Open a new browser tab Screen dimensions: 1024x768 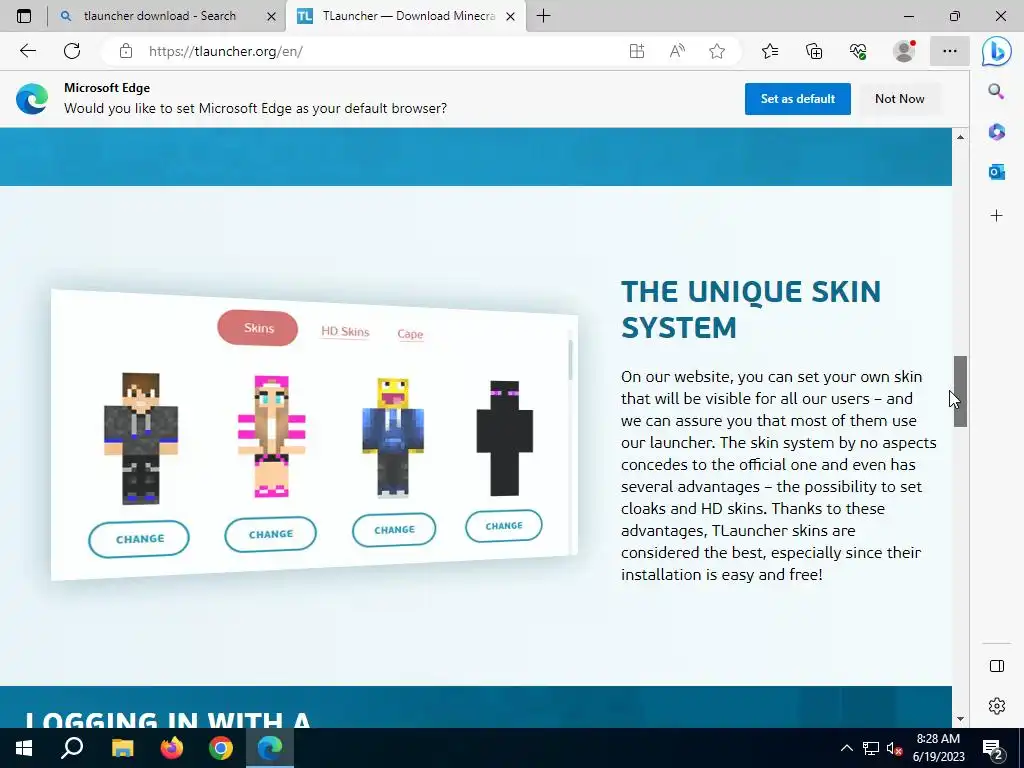pos(543,16)
